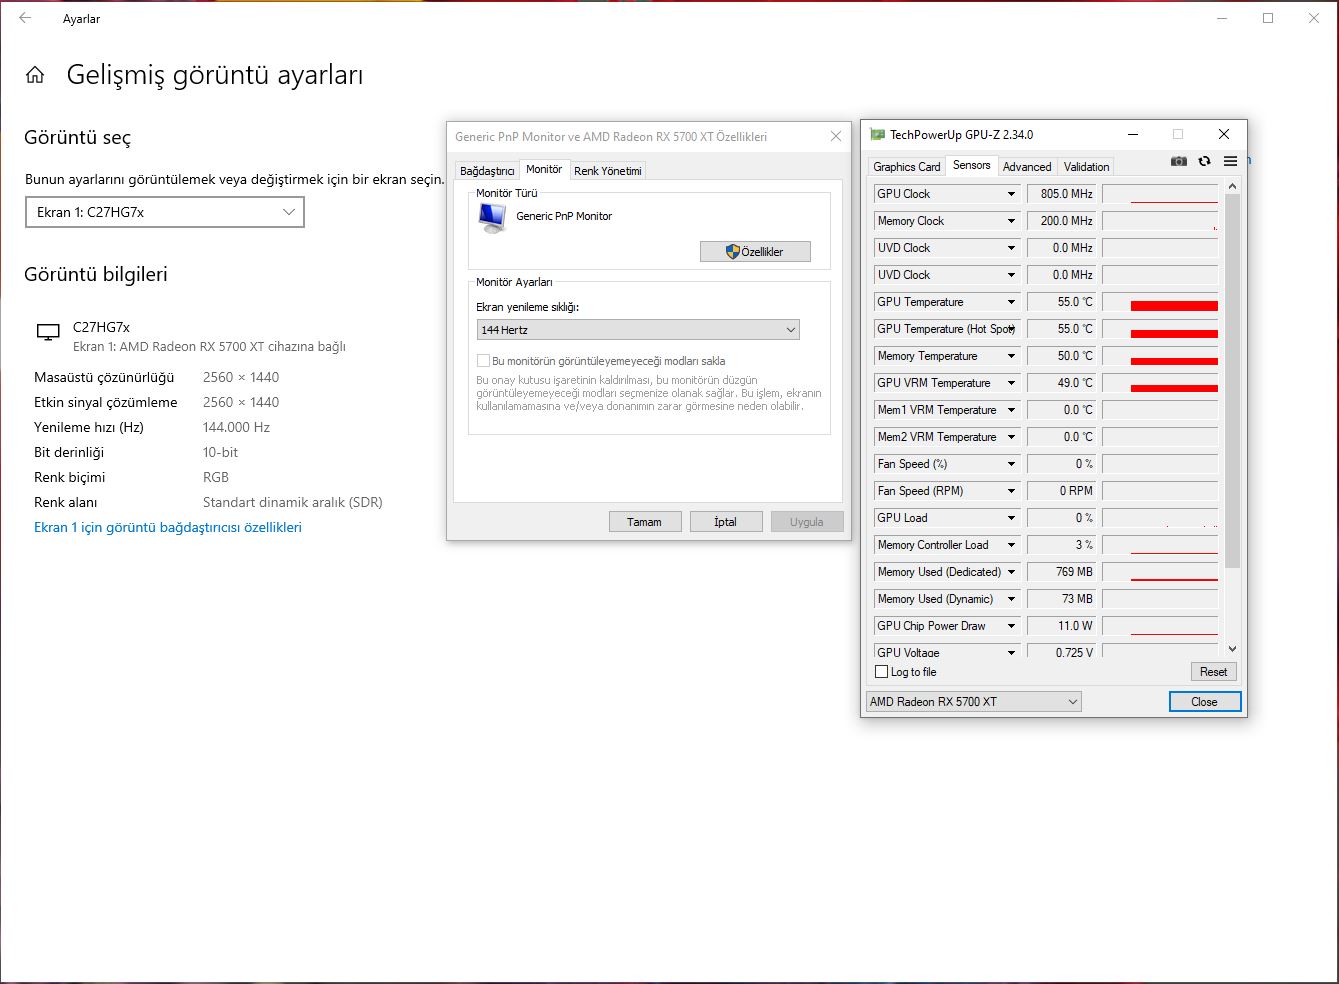1339x984 pixels.
Task: Select the Sensors tab in GPU-Z
Action: pos(972,165)
